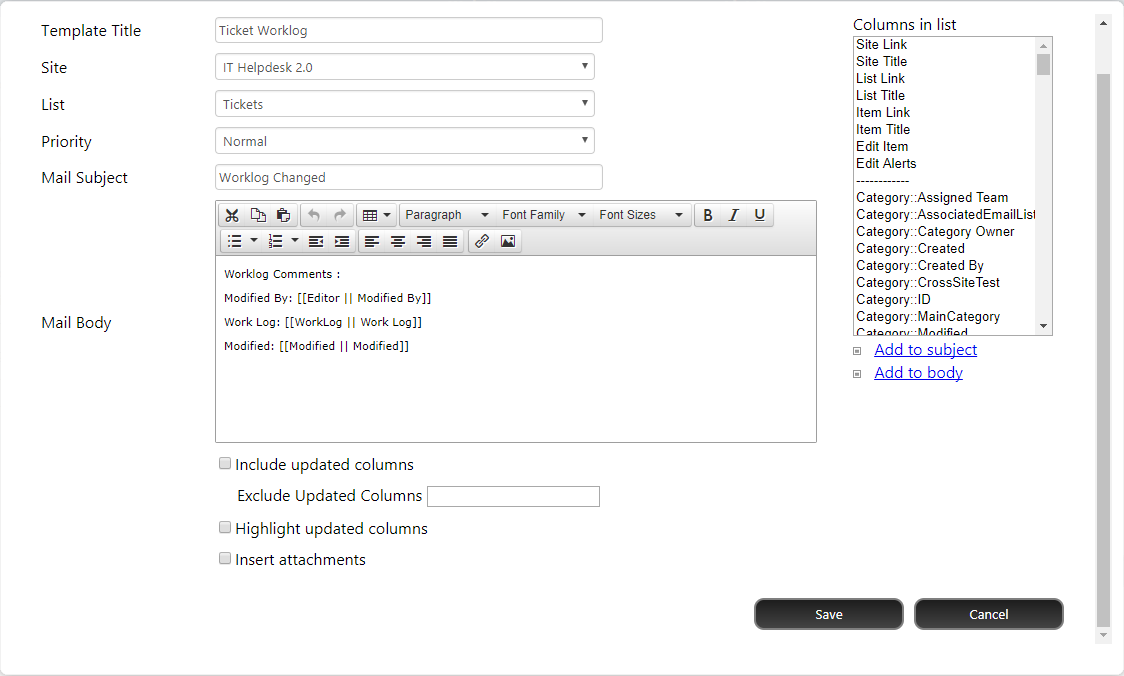
Task: Select Item Title in the columns list
Action: 883,129
